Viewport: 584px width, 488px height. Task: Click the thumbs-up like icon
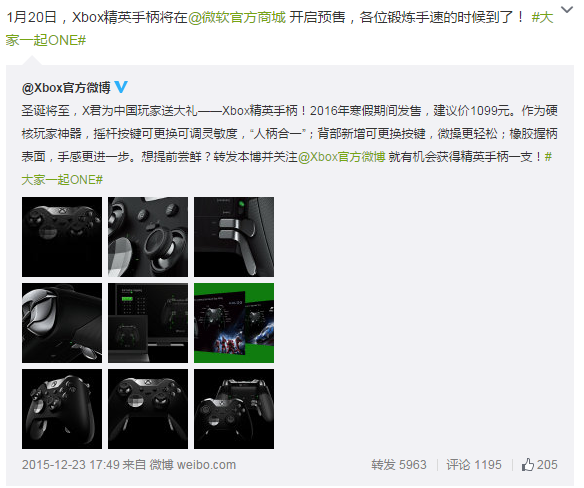coord(527,465)
